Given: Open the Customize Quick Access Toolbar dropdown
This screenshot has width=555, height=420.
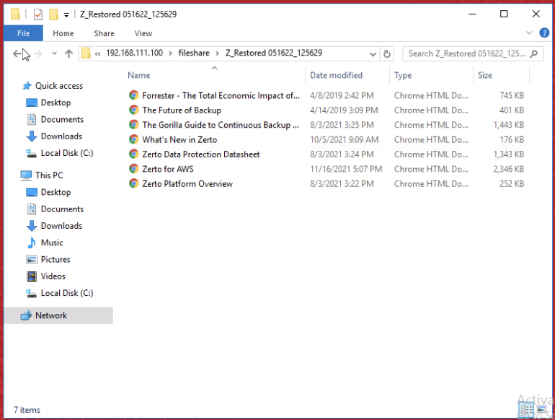Looking at the screenshot, I should tap(66, 15).
